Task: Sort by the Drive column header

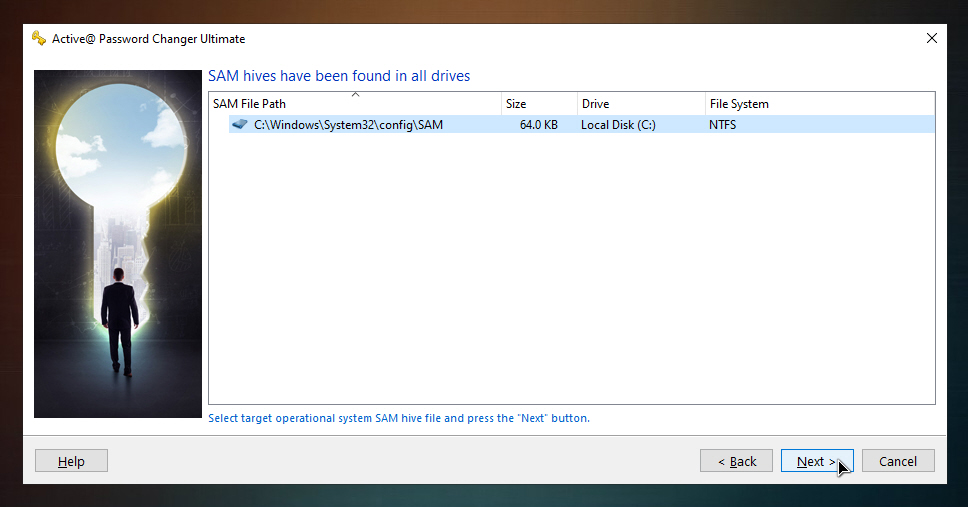Action: click(x=641, y=104)
